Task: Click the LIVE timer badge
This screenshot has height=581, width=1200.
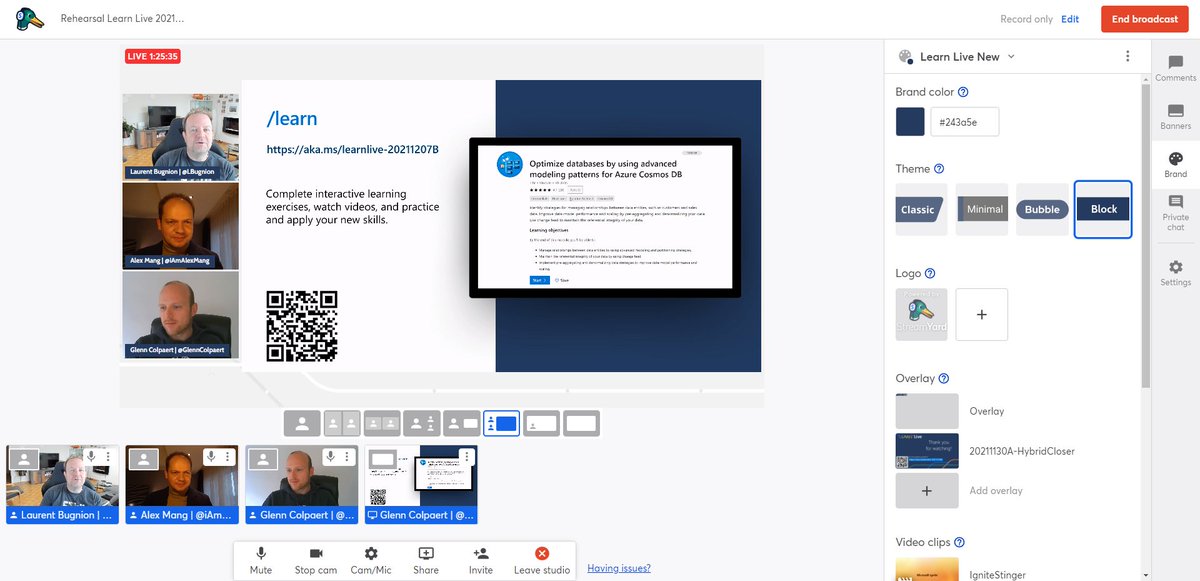Action: tap(153, 56)
